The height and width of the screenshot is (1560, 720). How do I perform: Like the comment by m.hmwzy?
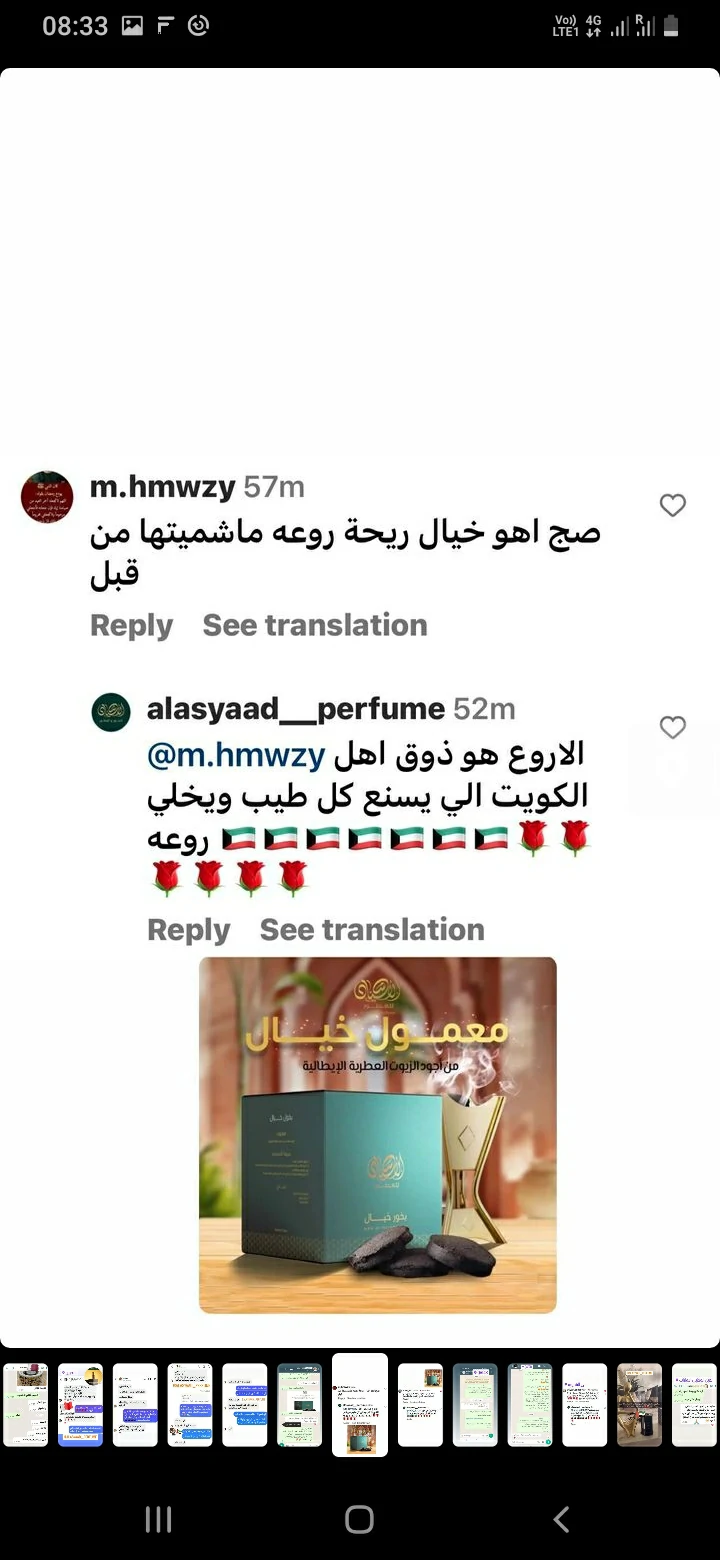click(673, 506)
